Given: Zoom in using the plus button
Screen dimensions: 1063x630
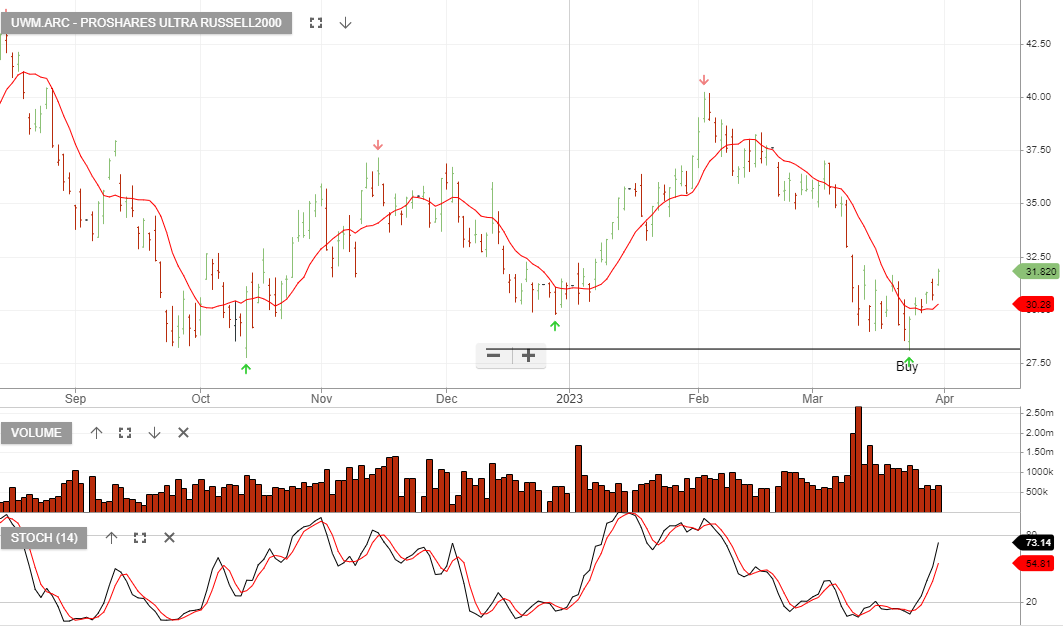Looking at the screenshot, I should [527, 355].
